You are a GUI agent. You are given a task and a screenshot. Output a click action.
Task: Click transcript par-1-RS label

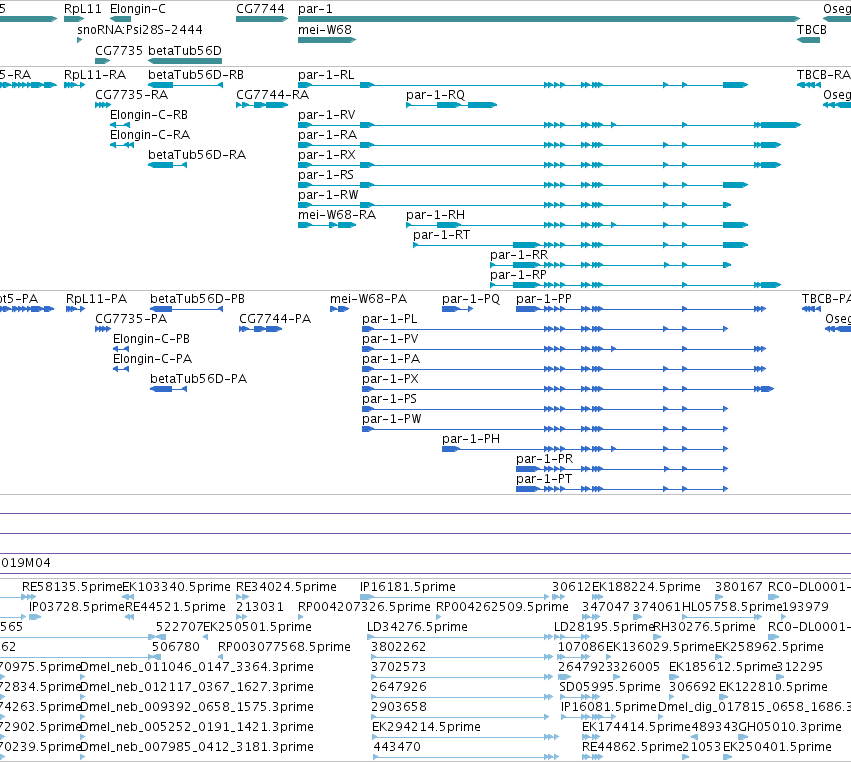pyautogui.click(x=326, y=175)
